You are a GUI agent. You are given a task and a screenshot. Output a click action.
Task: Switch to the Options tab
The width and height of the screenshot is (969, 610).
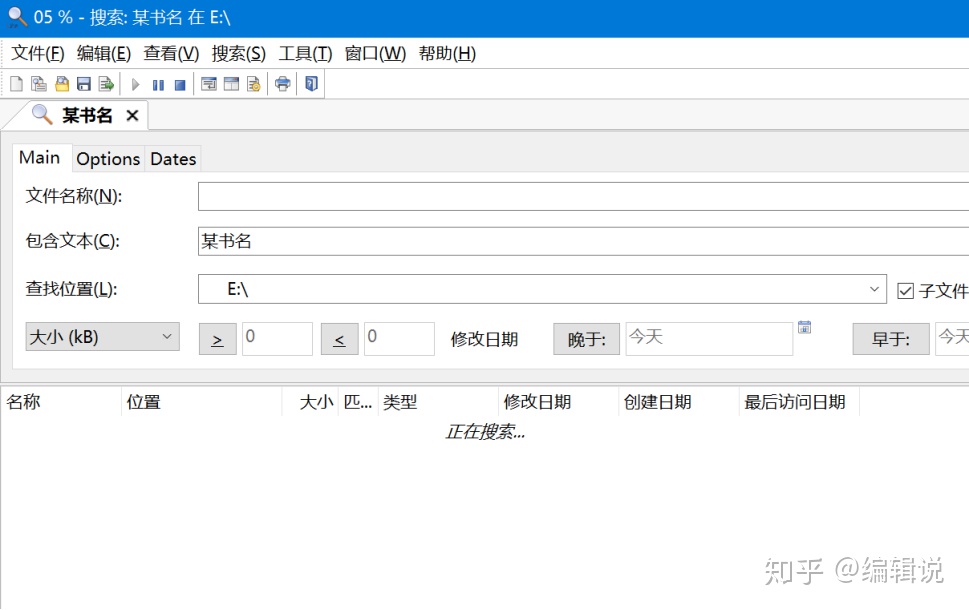(108, 159)
